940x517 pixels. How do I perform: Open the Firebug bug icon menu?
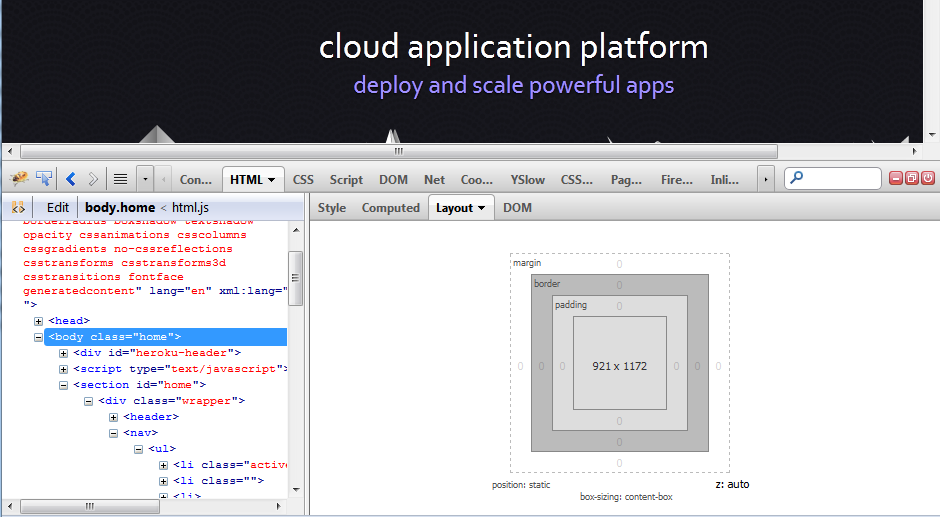point(19,178)
